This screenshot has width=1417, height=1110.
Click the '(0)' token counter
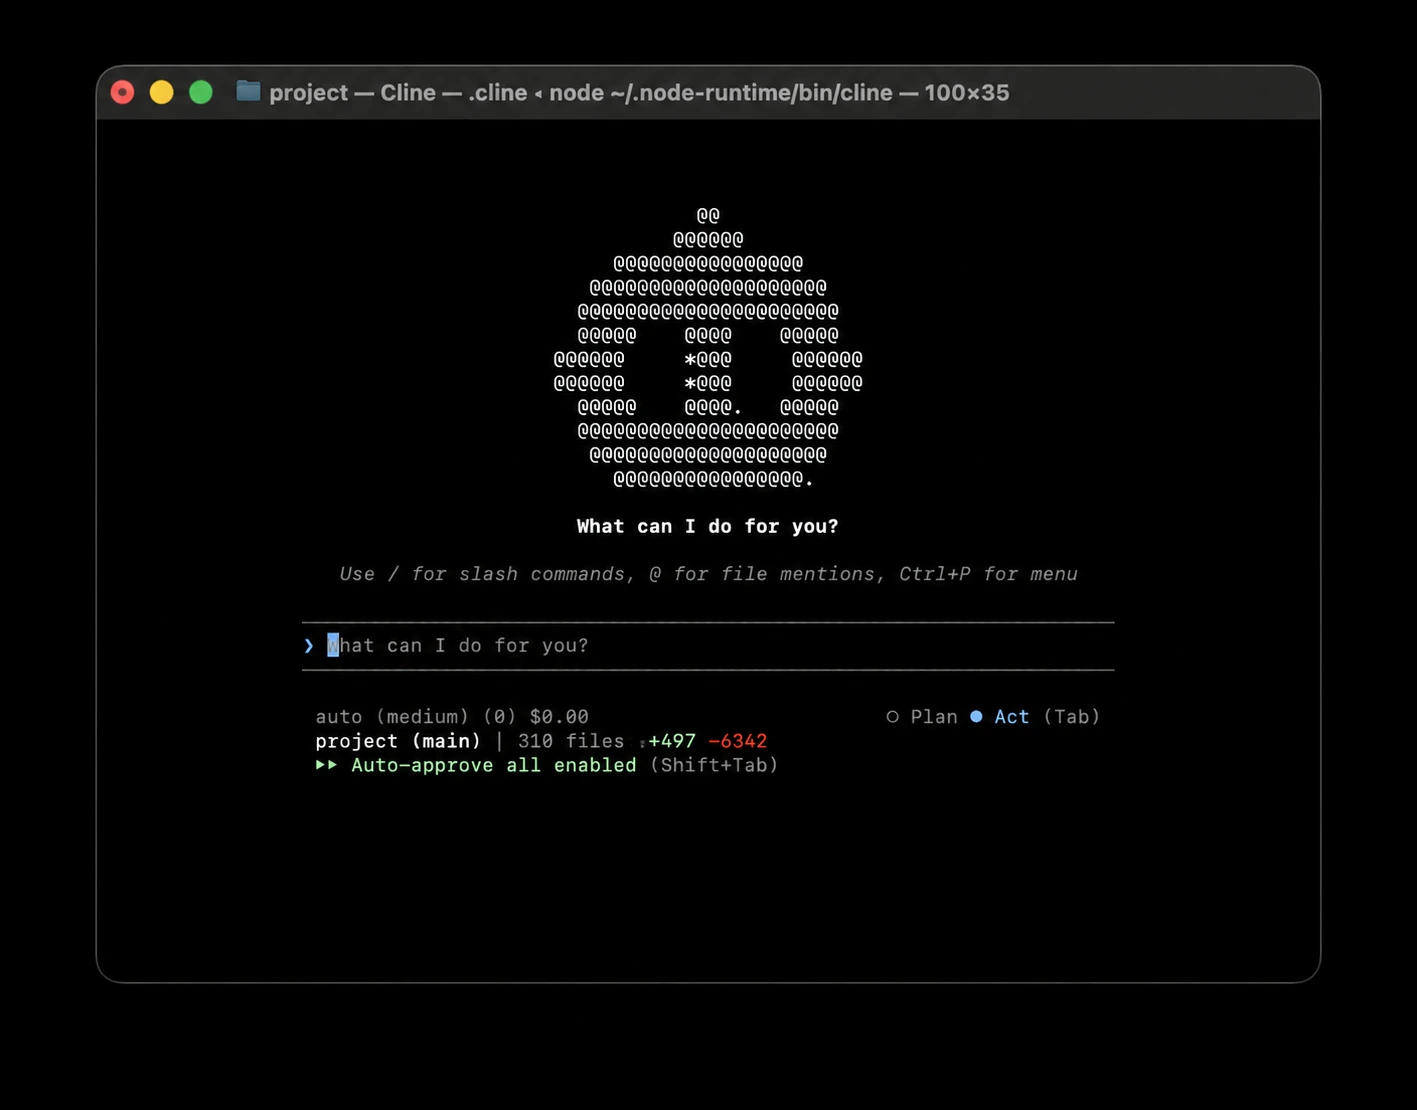[499, 717]
